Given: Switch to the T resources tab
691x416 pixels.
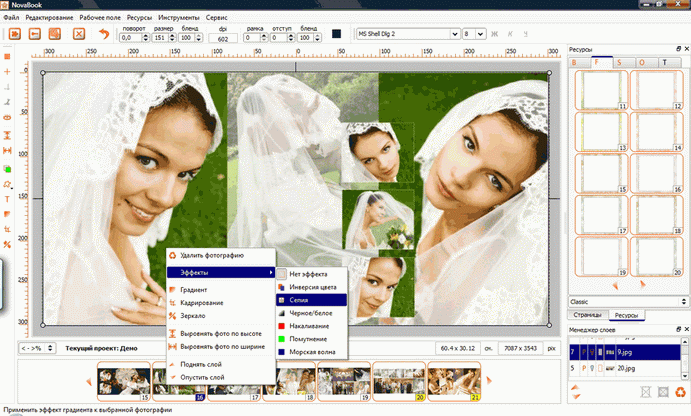Looking at the screenshot, I should click(x=669, y=63).
